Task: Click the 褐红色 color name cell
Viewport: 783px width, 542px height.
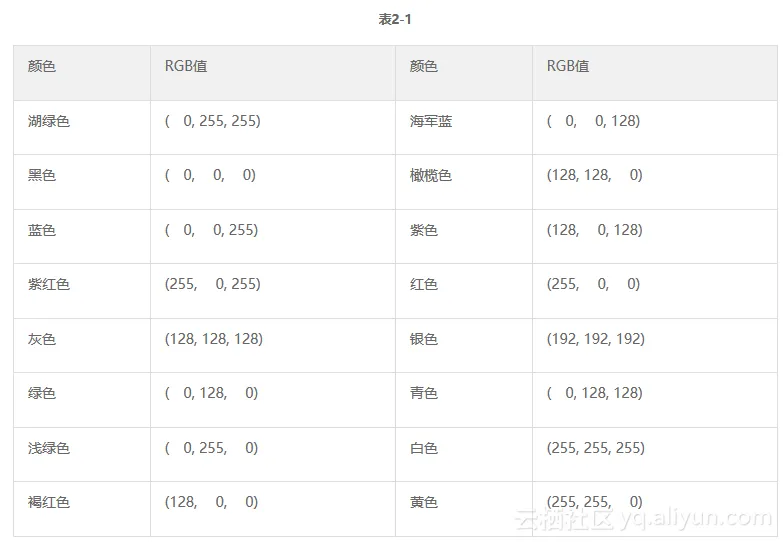Action: point(49,502)
